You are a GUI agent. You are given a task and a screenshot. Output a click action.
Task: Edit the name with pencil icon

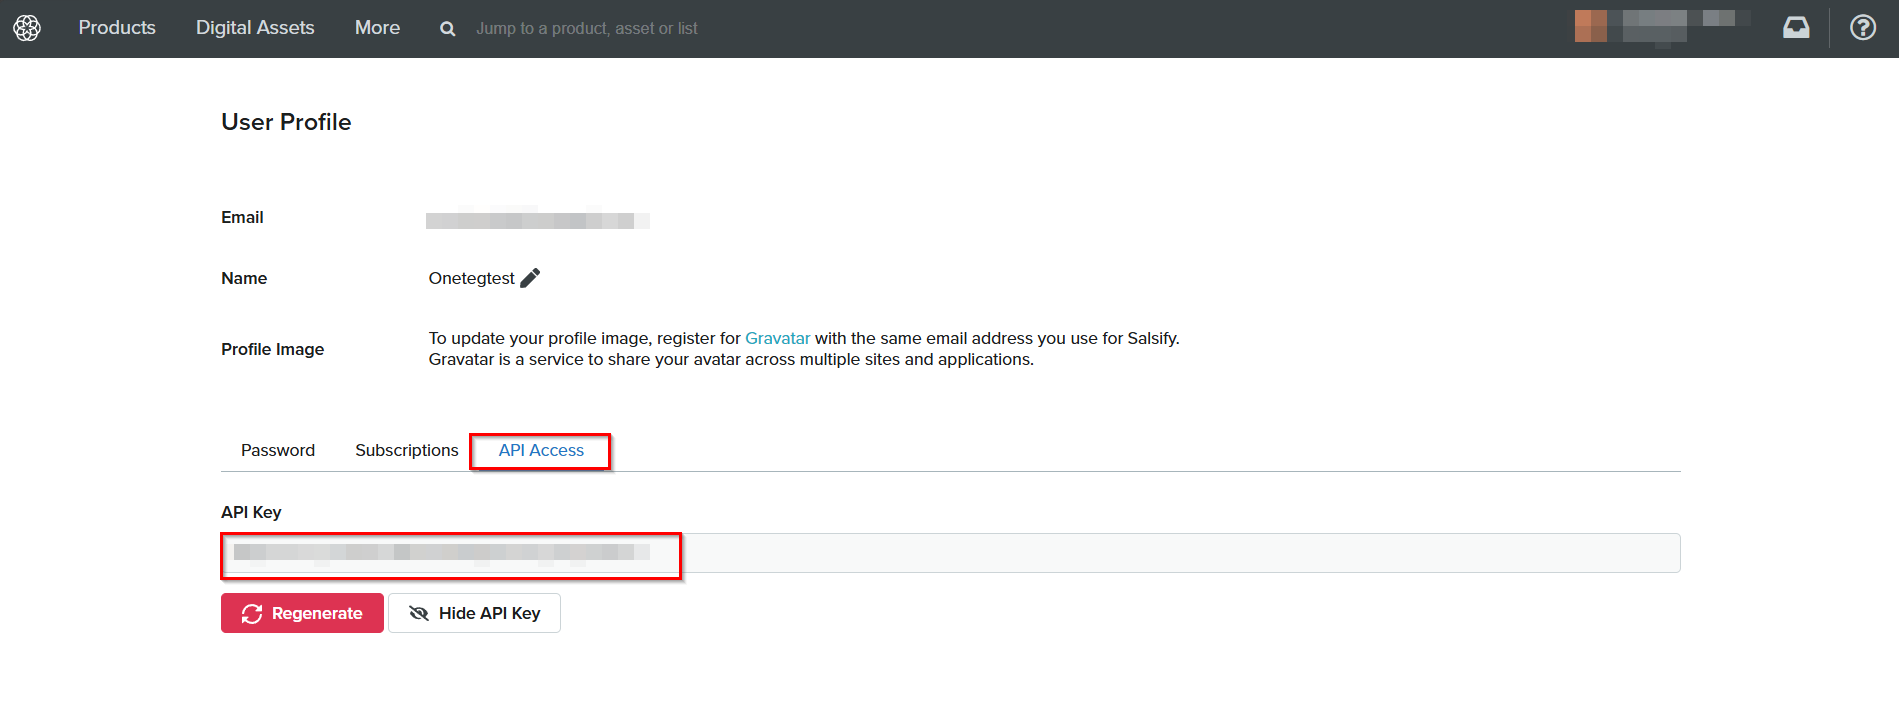(530, 278)
